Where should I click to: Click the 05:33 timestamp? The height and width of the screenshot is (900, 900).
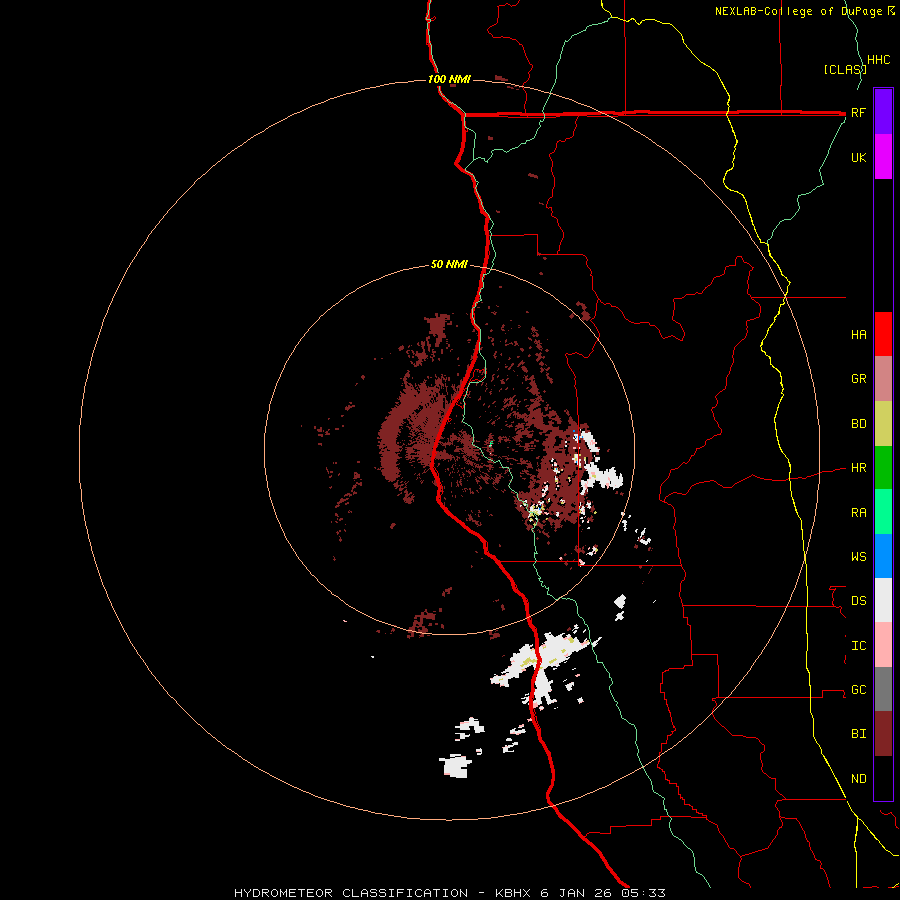(x=644, y=893)
